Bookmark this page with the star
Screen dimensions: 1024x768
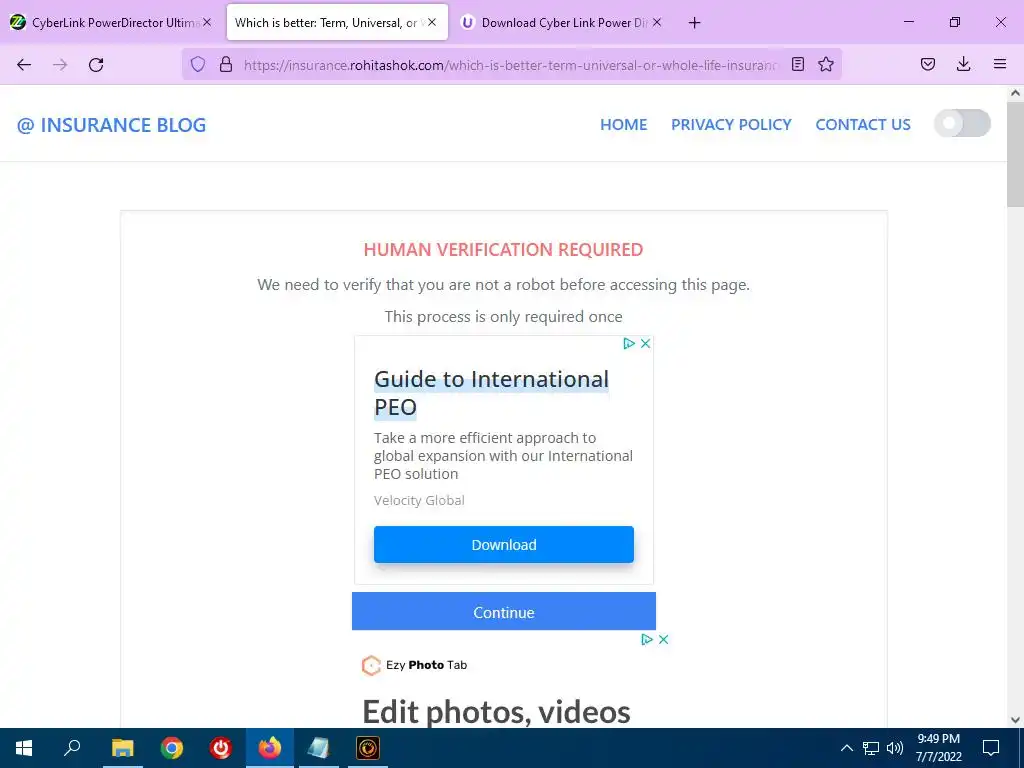coord(826,64)
